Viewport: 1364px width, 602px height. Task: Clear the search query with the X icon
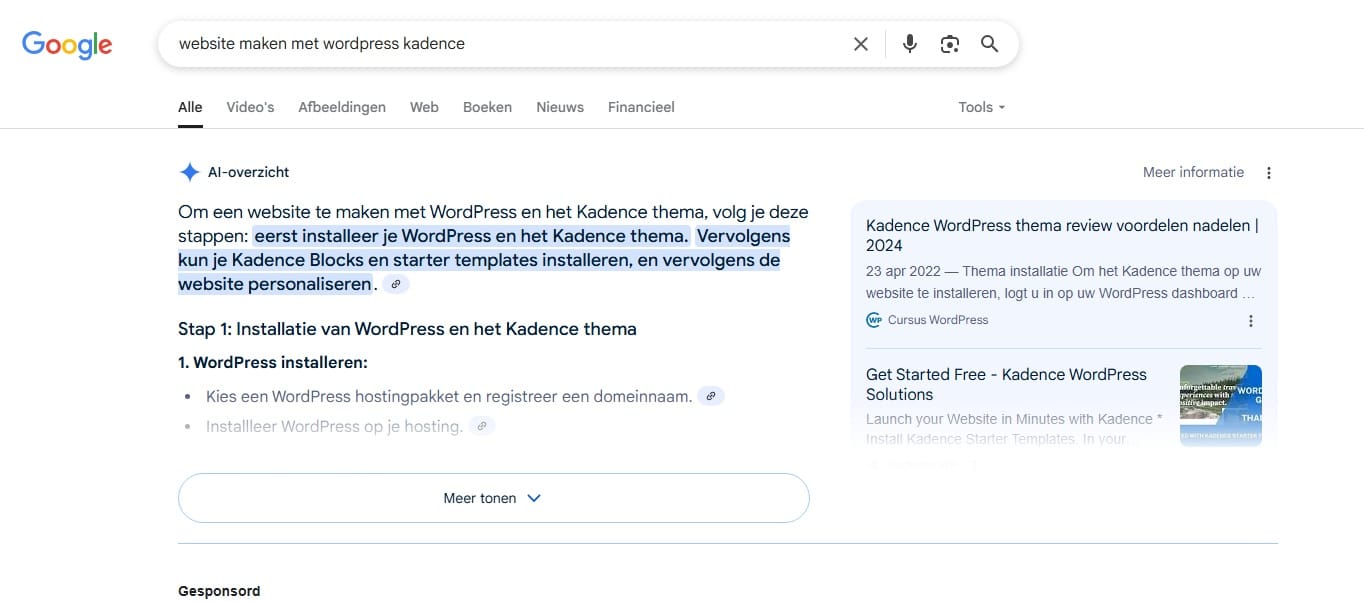[x=860, y=44]
